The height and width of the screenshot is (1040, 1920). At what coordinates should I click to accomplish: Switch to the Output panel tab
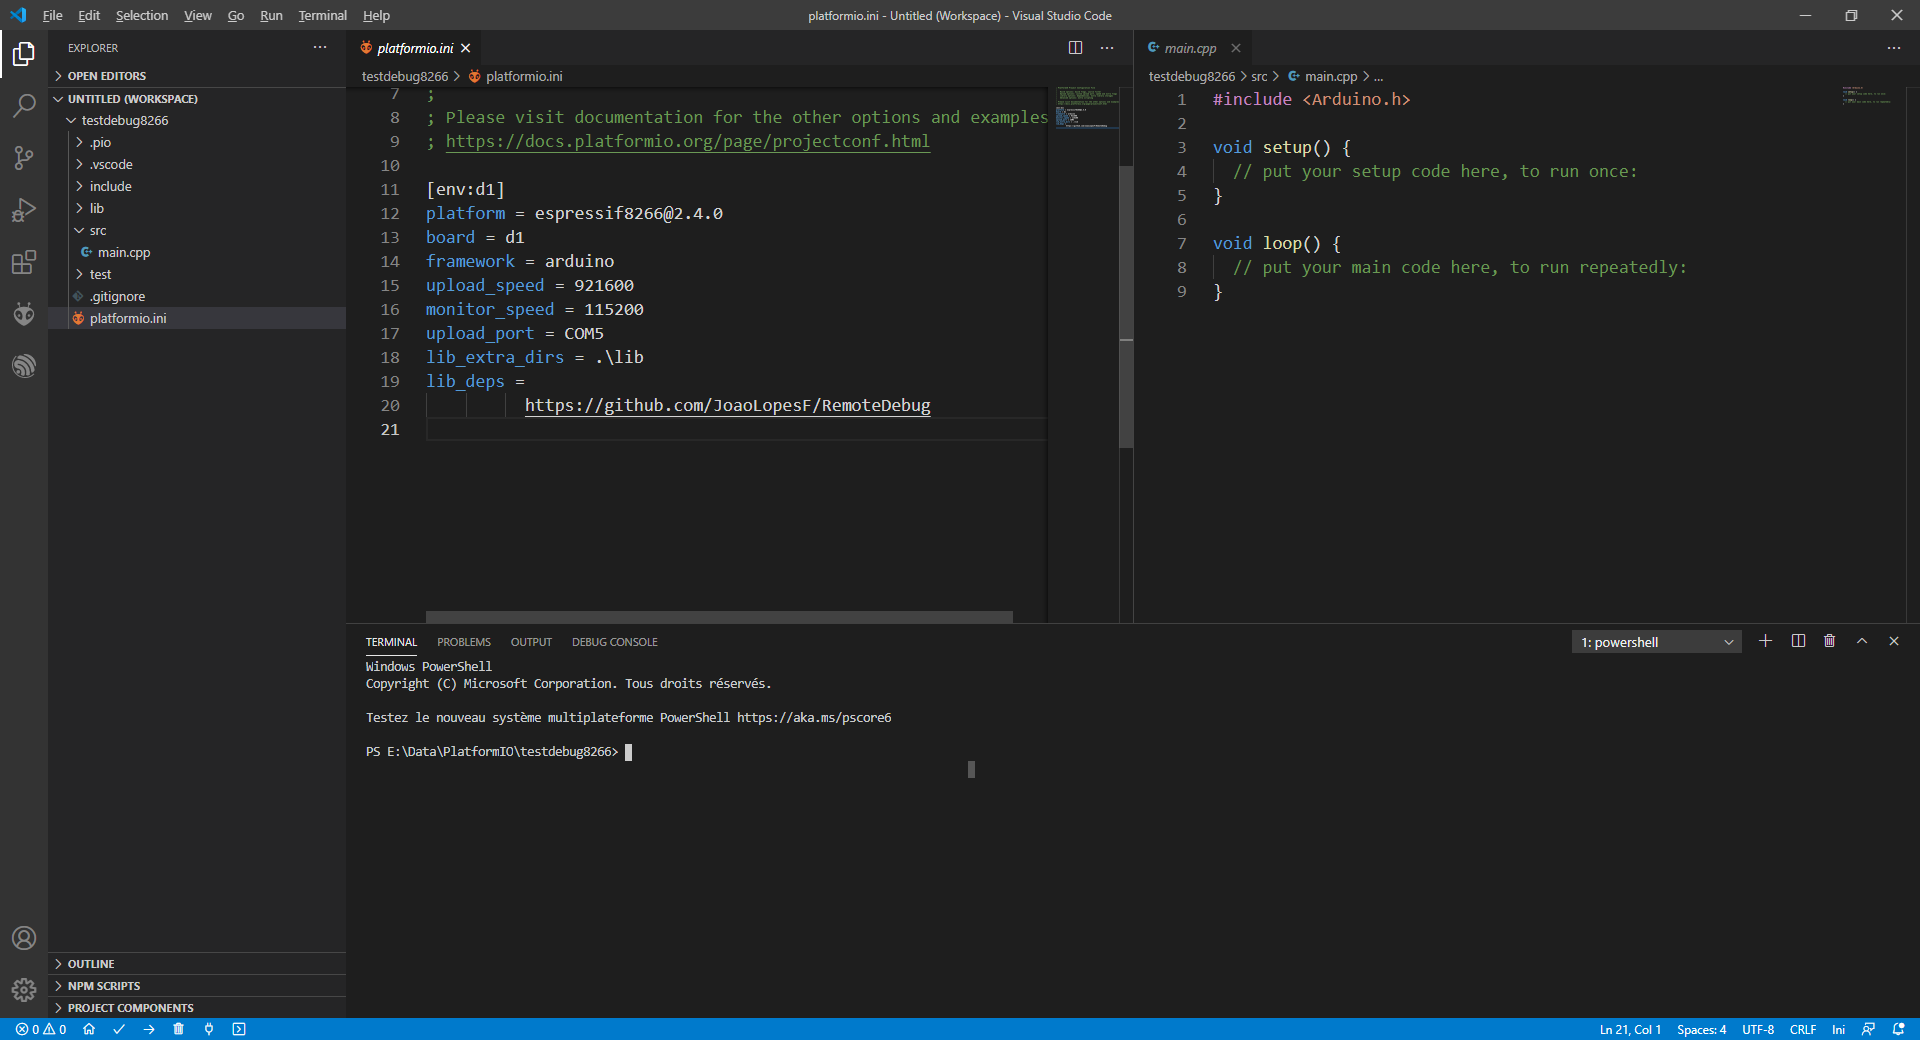pos(531,642)
